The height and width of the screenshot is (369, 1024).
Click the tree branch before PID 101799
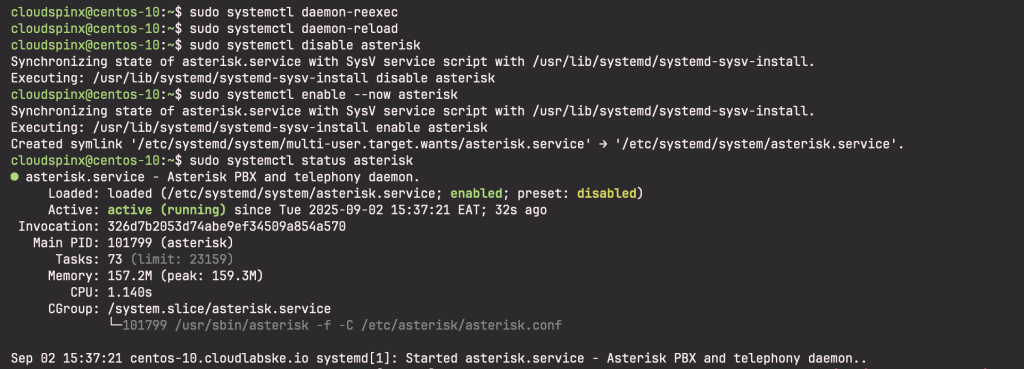click(x=114, y=325)
